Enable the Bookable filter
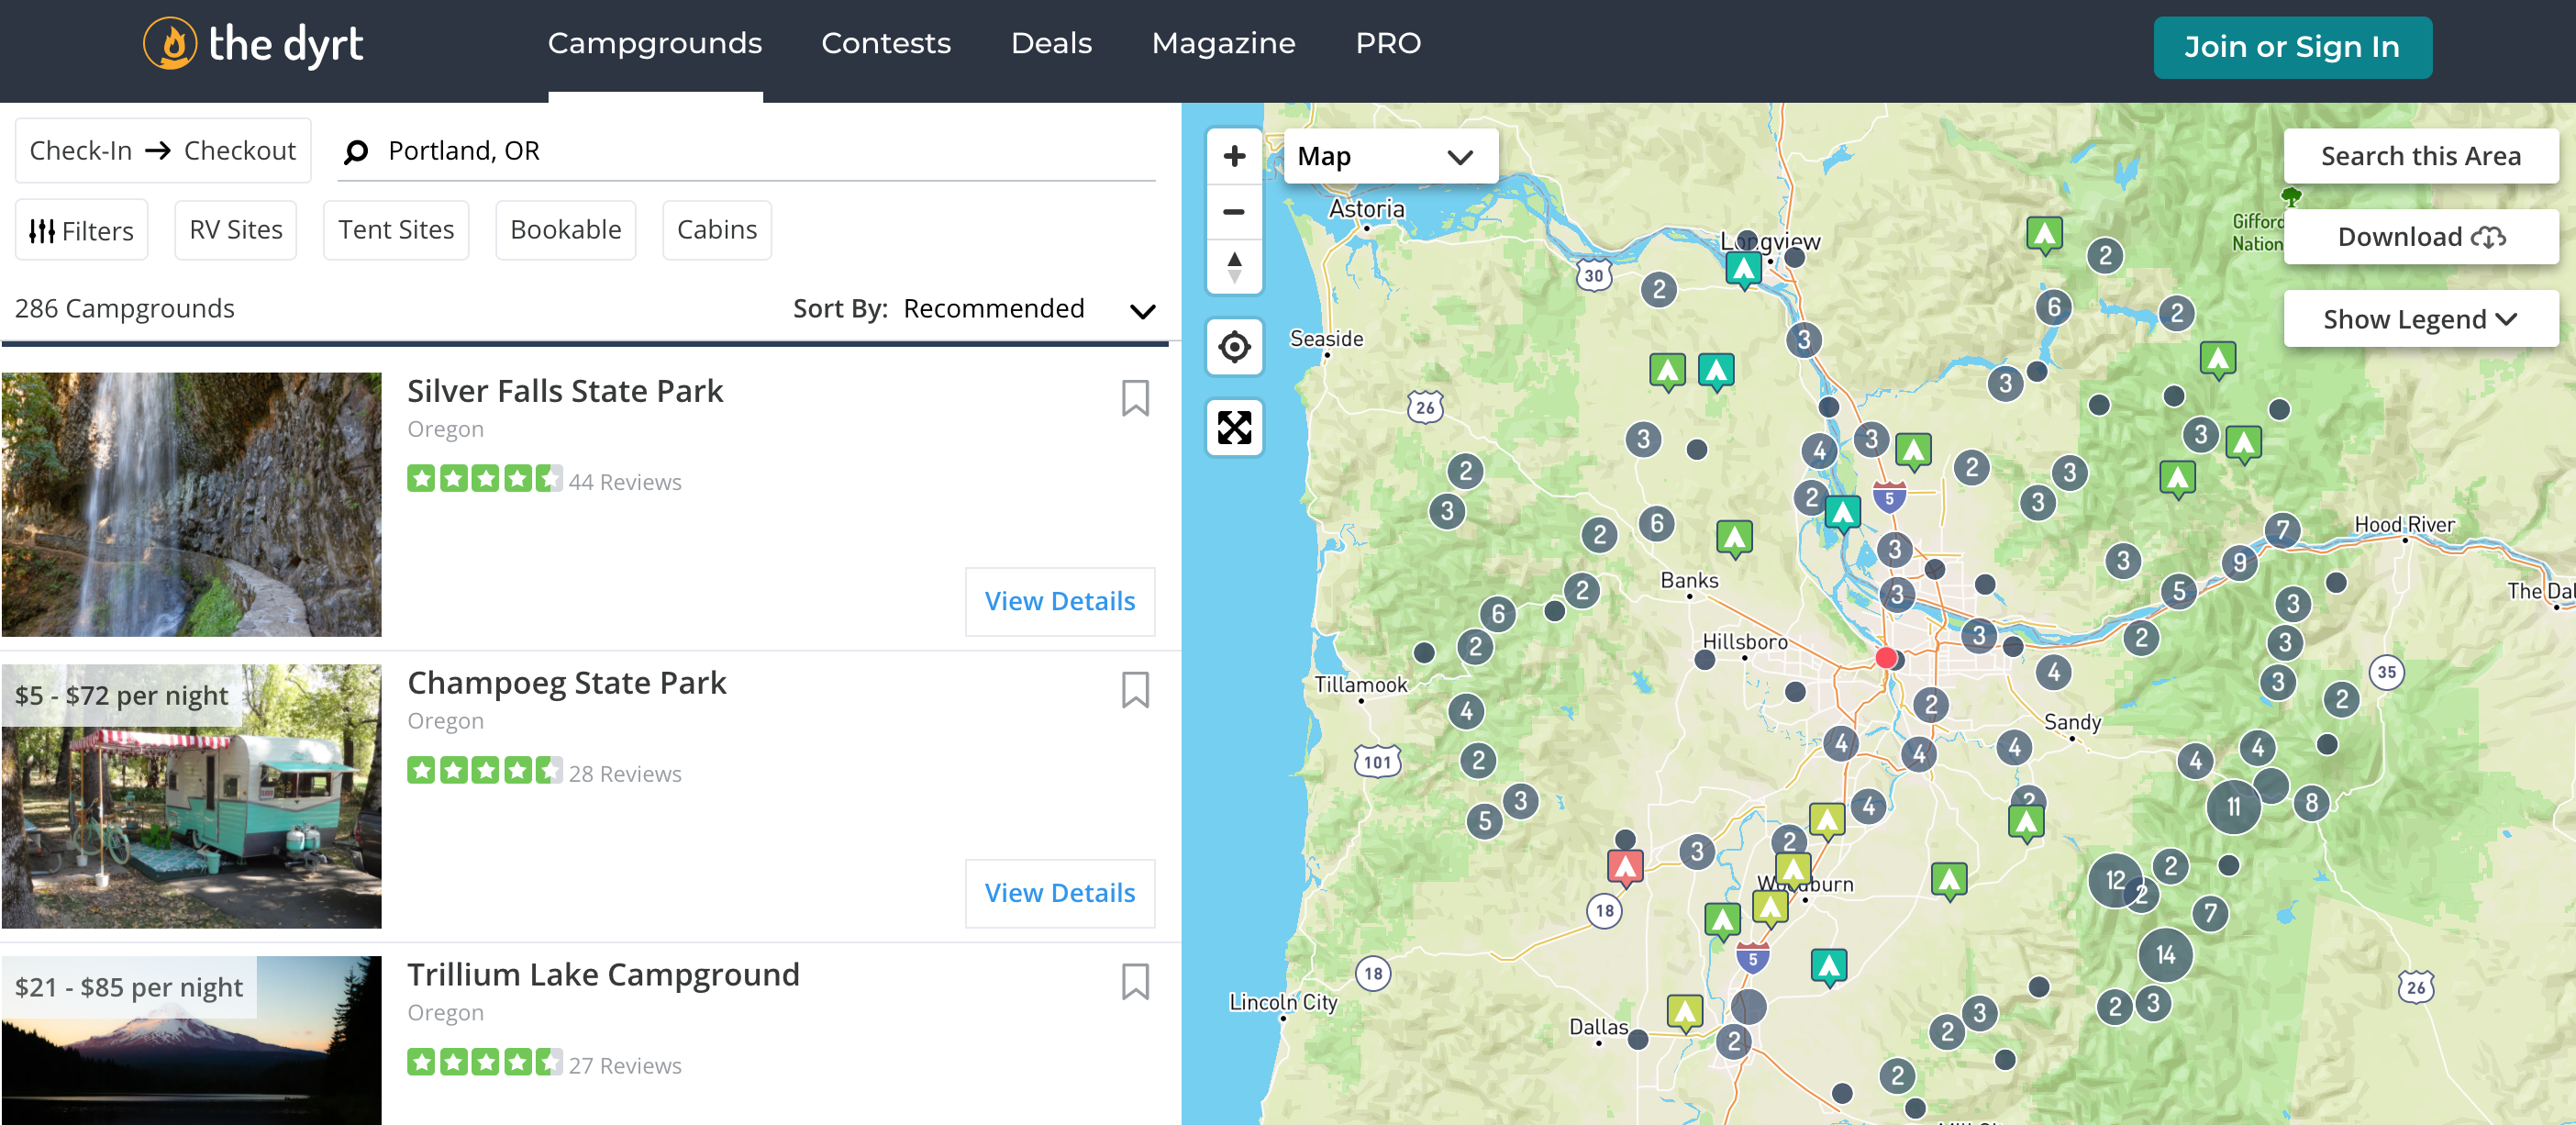The width and height of the screenshot is (2576, 1125). click(566, 230)
